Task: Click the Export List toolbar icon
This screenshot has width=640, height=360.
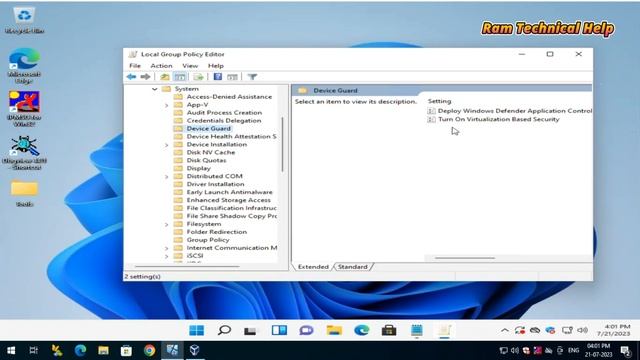Action: (198, 77)
